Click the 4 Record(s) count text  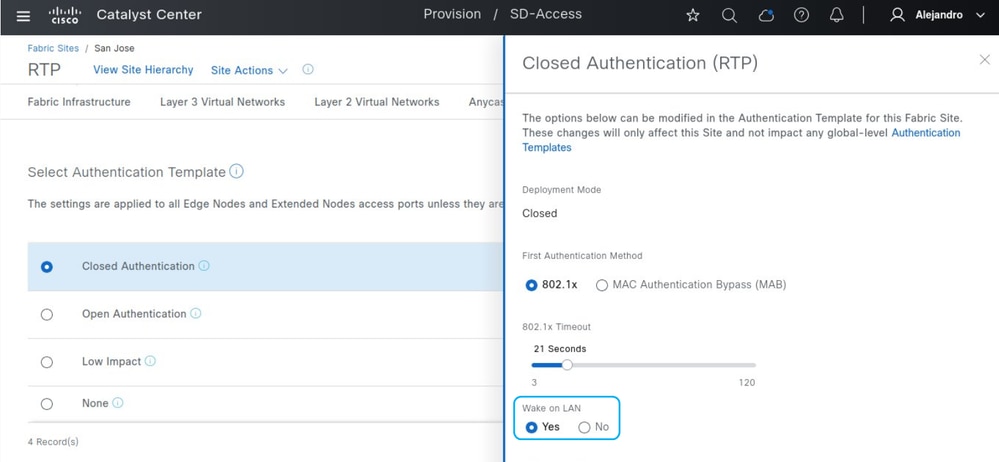click(54, 442)
